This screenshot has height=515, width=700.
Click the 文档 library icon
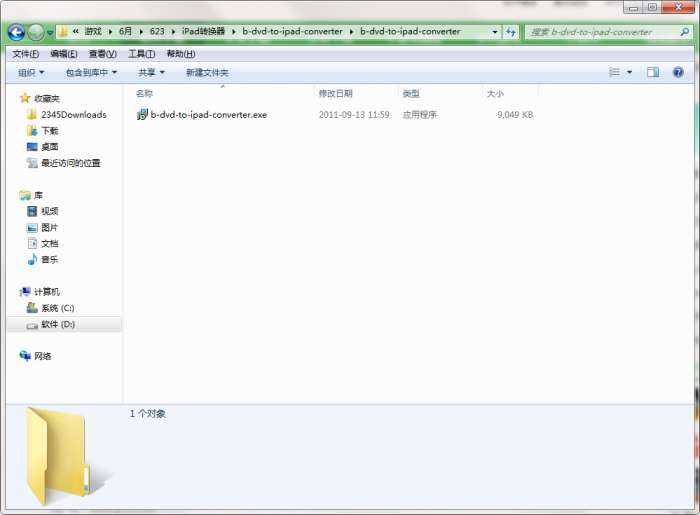click(32, 244)
